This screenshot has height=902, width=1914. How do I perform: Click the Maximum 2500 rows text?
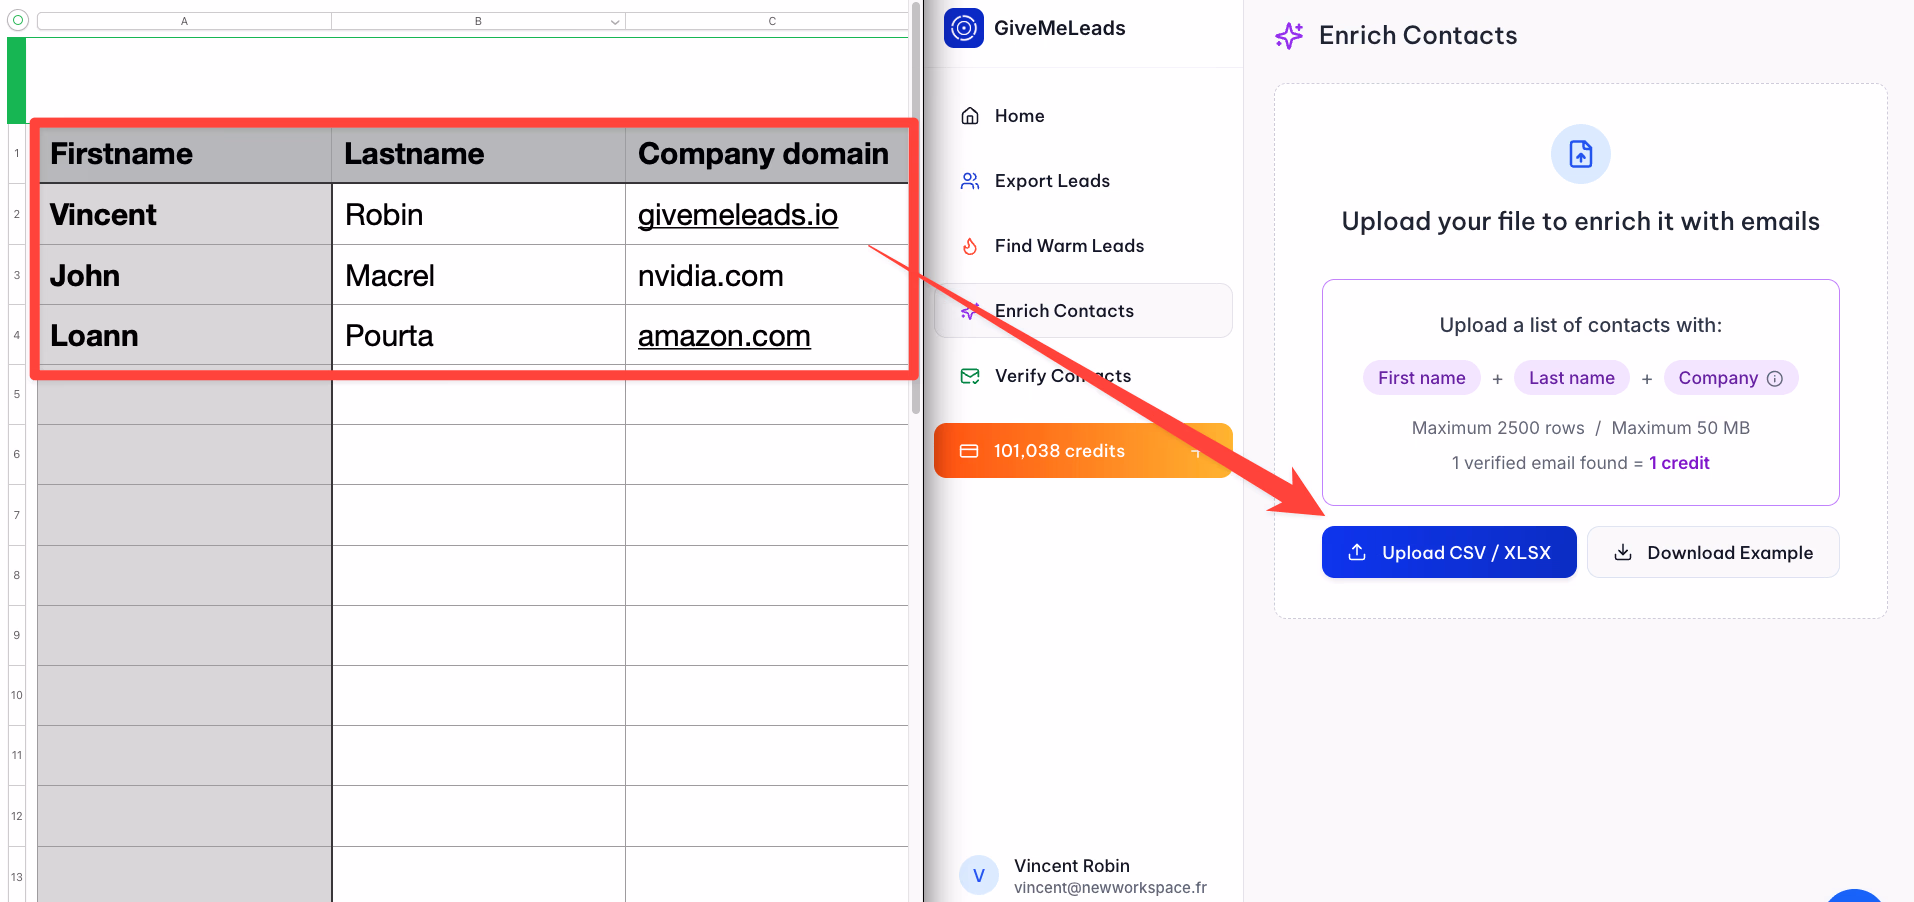(x=1498, y=428)
